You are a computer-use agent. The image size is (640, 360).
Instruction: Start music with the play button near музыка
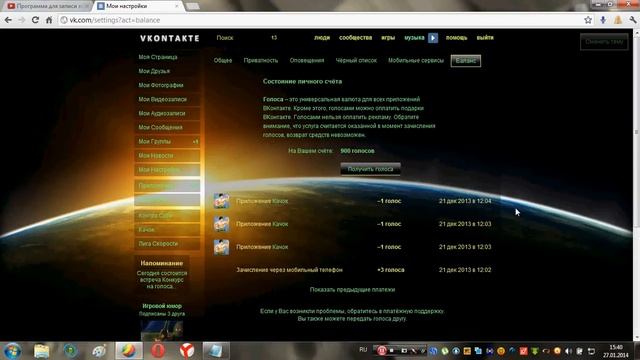point(433,38)
